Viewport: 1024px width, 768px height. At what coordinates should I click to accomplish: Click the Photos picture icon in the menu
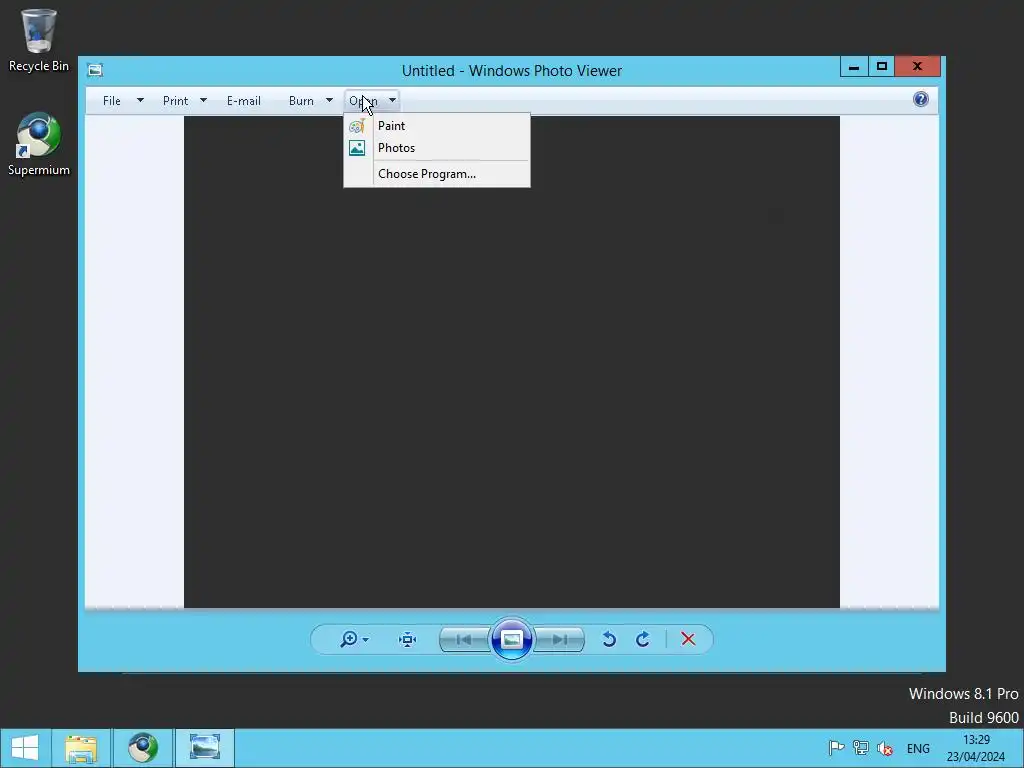tap(357, 148)
